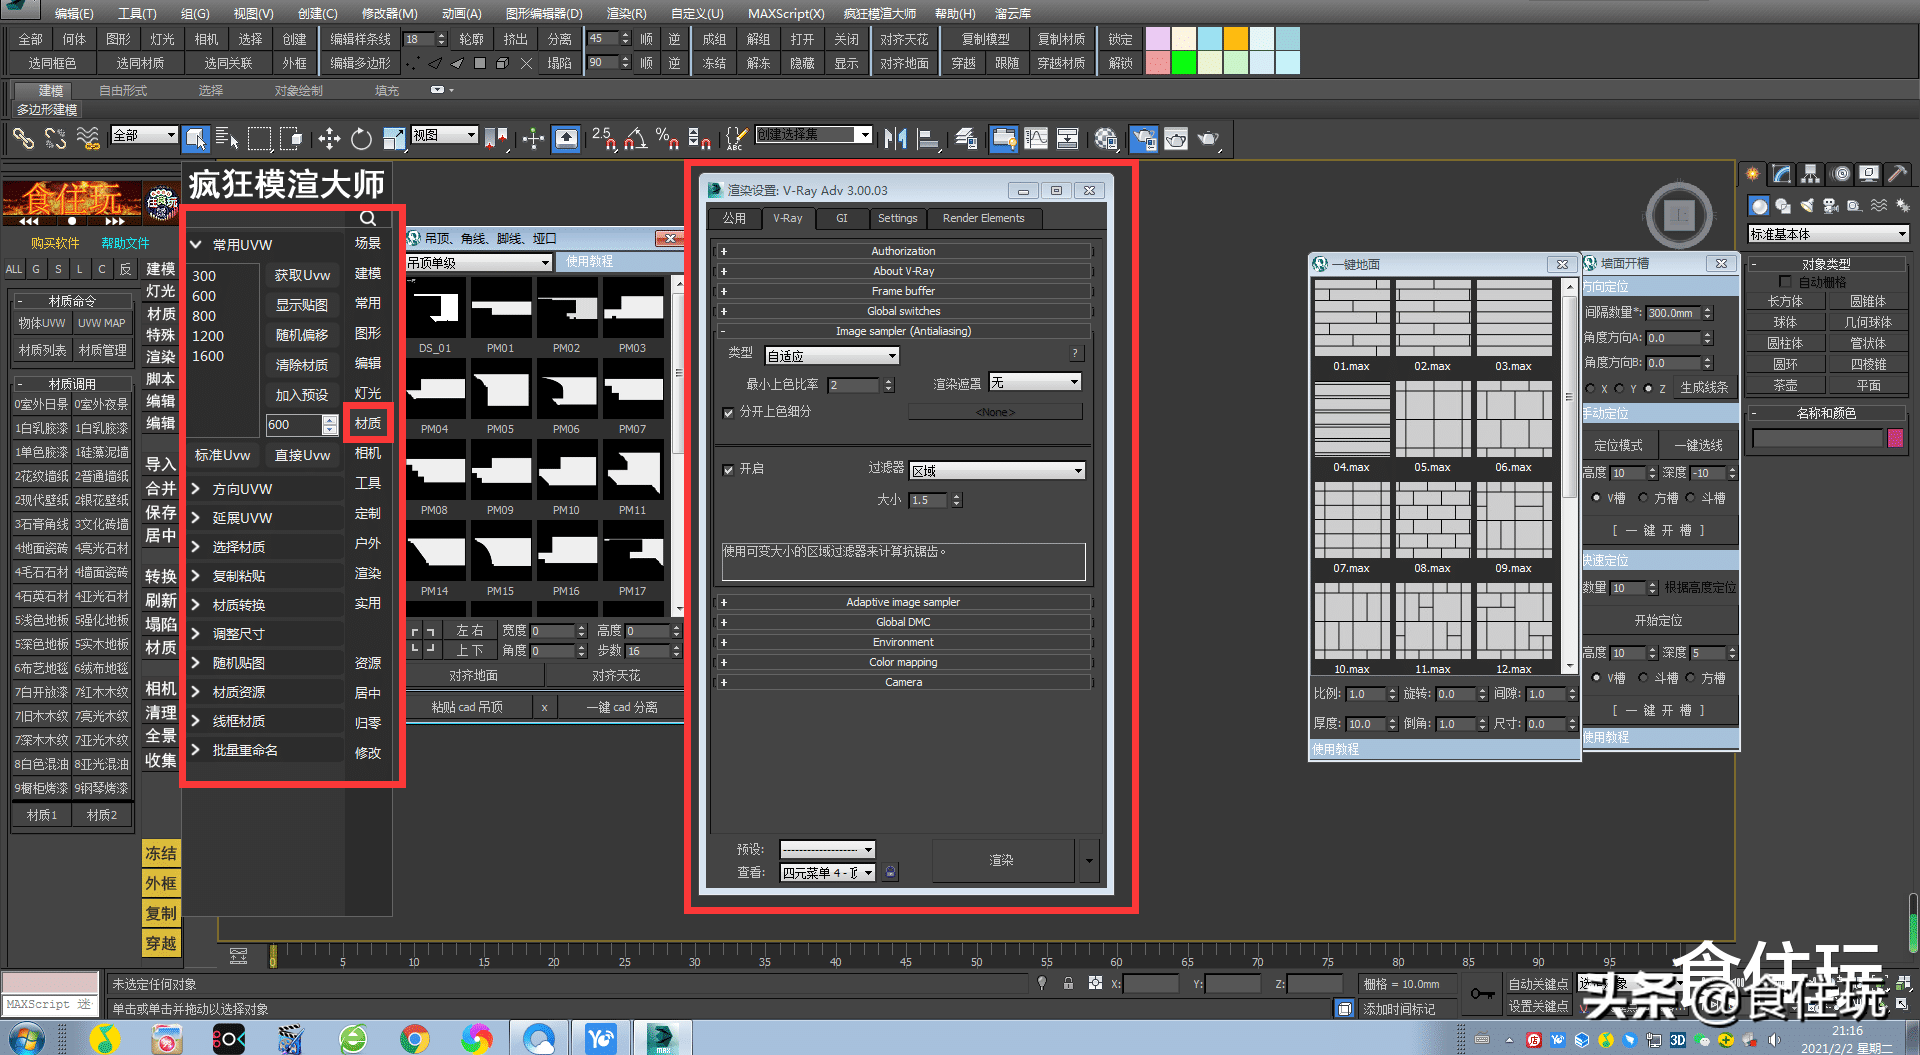Pick the green color swatch in toolbar
This screenshot has height=1055, width=1920.
tap(1184, 63)
